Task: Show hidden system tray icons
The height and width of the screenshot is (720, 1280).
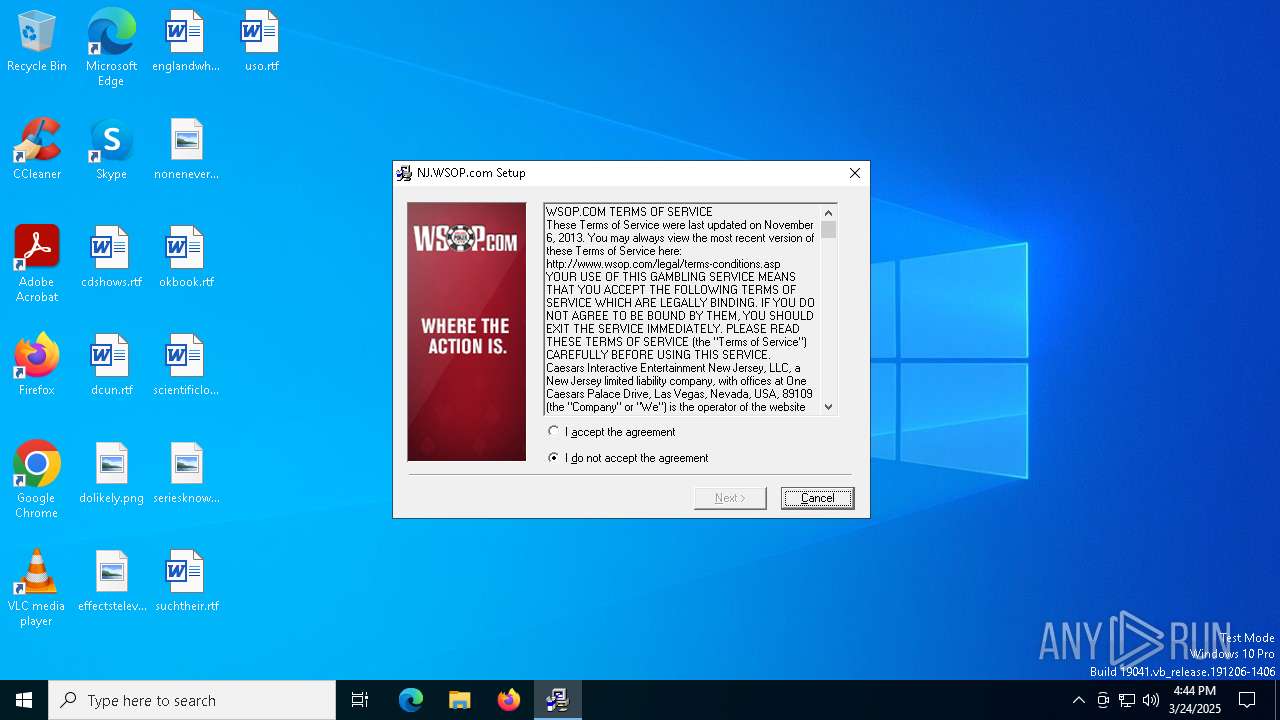Action: (x=1078, y=700)
